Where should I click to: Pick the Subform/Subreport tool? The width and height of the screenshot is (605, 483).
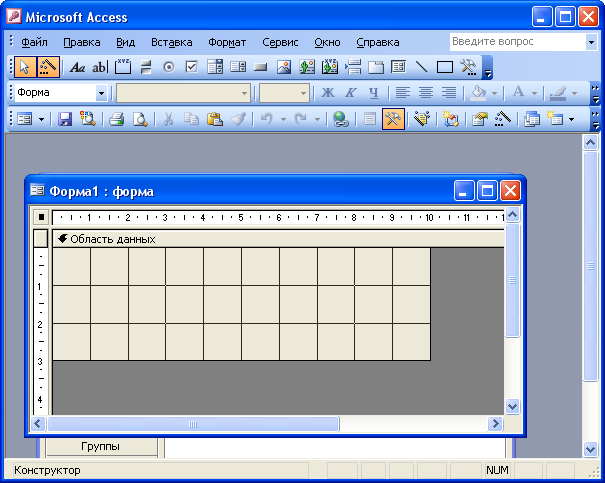point(399,67)
